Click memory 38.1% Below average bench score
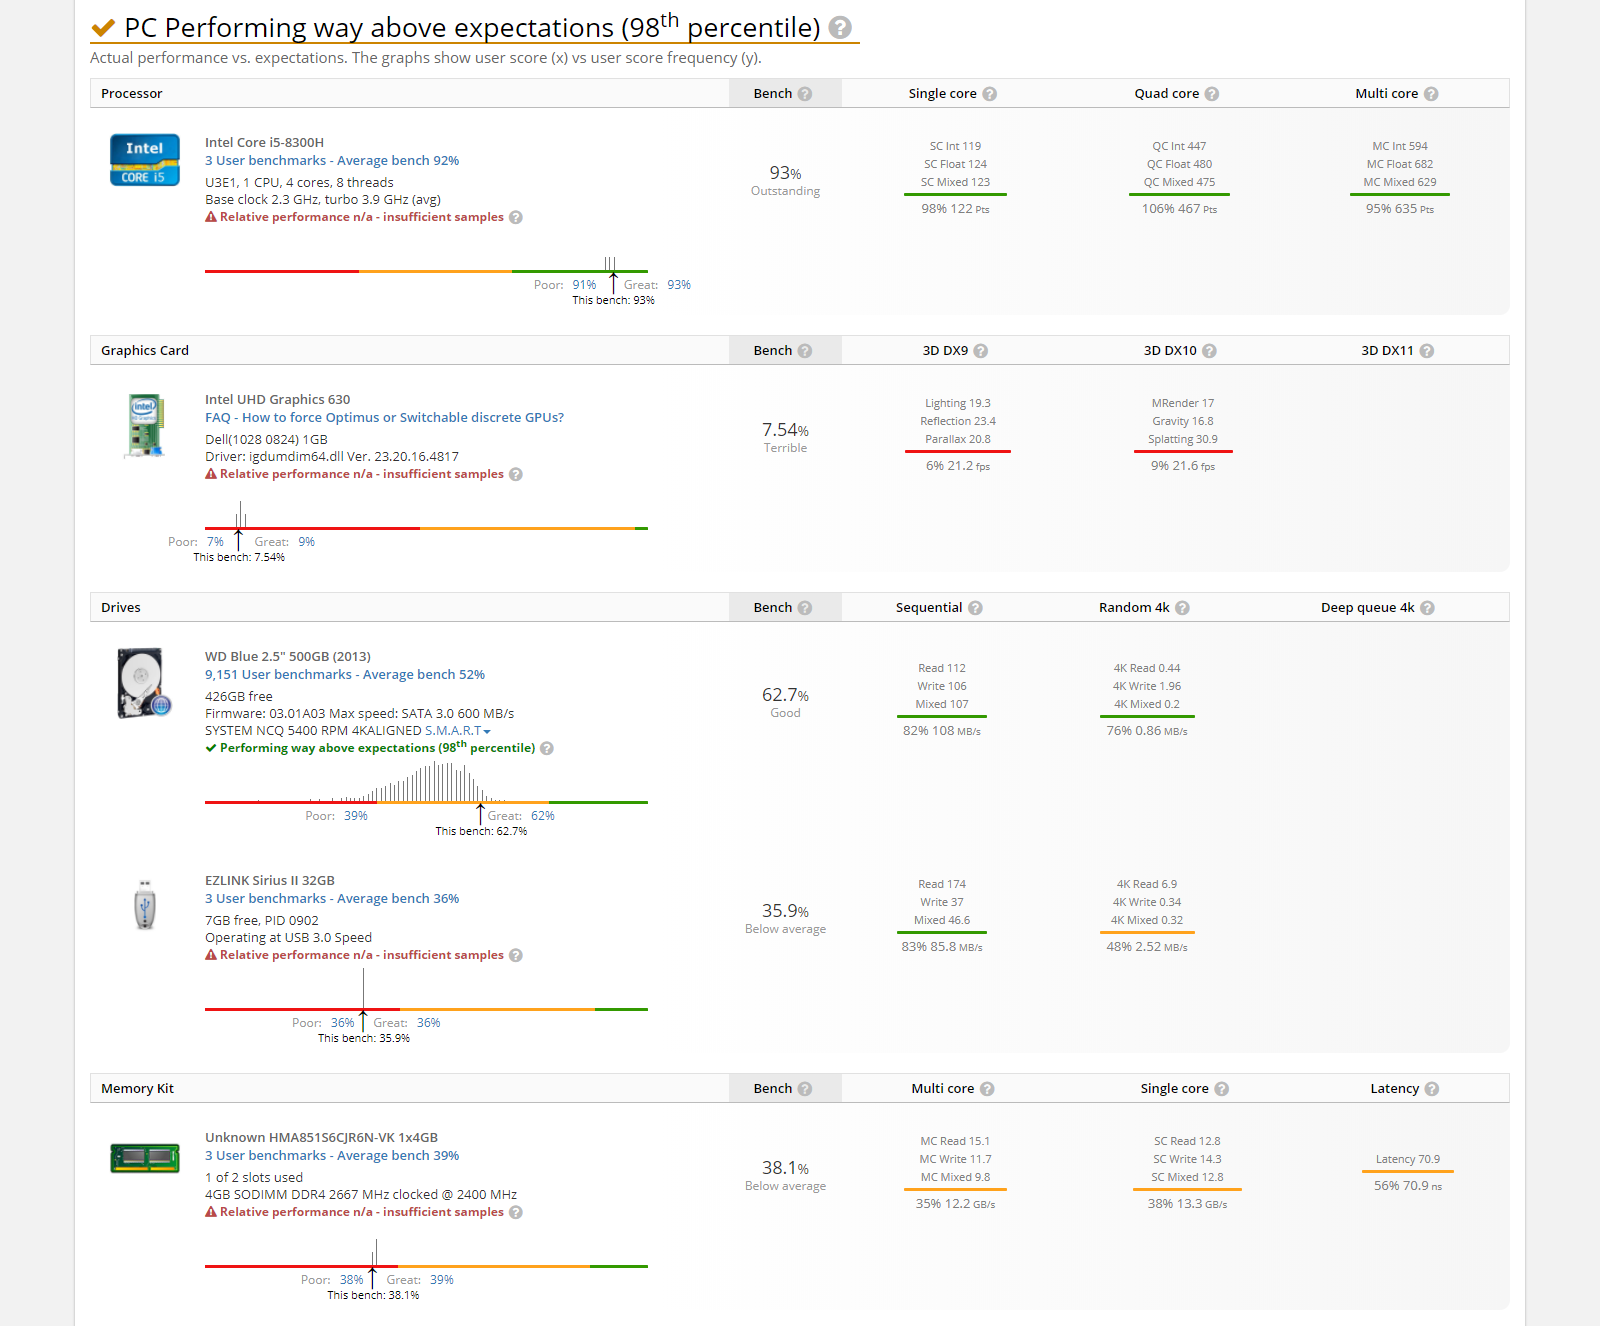 coord(785,1175)
